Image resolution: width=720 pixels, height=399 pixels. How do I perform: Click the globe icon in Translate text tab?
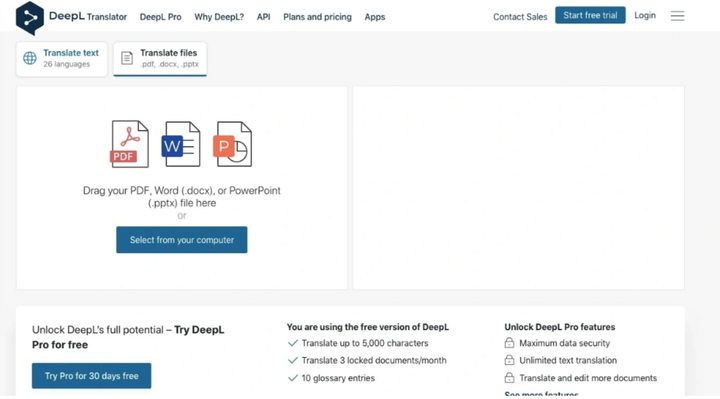tap(30, 58)
